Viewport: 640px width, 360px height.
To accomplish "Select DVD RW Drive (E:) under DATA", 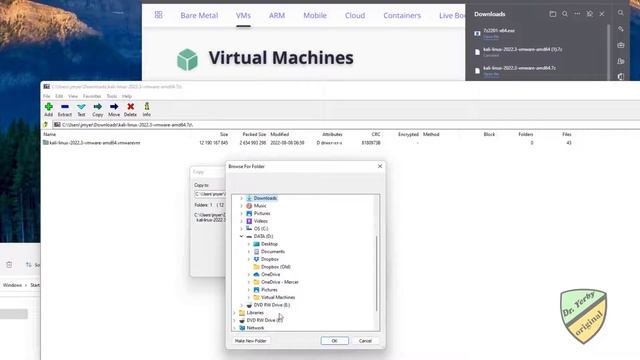I will pos(271,305).
